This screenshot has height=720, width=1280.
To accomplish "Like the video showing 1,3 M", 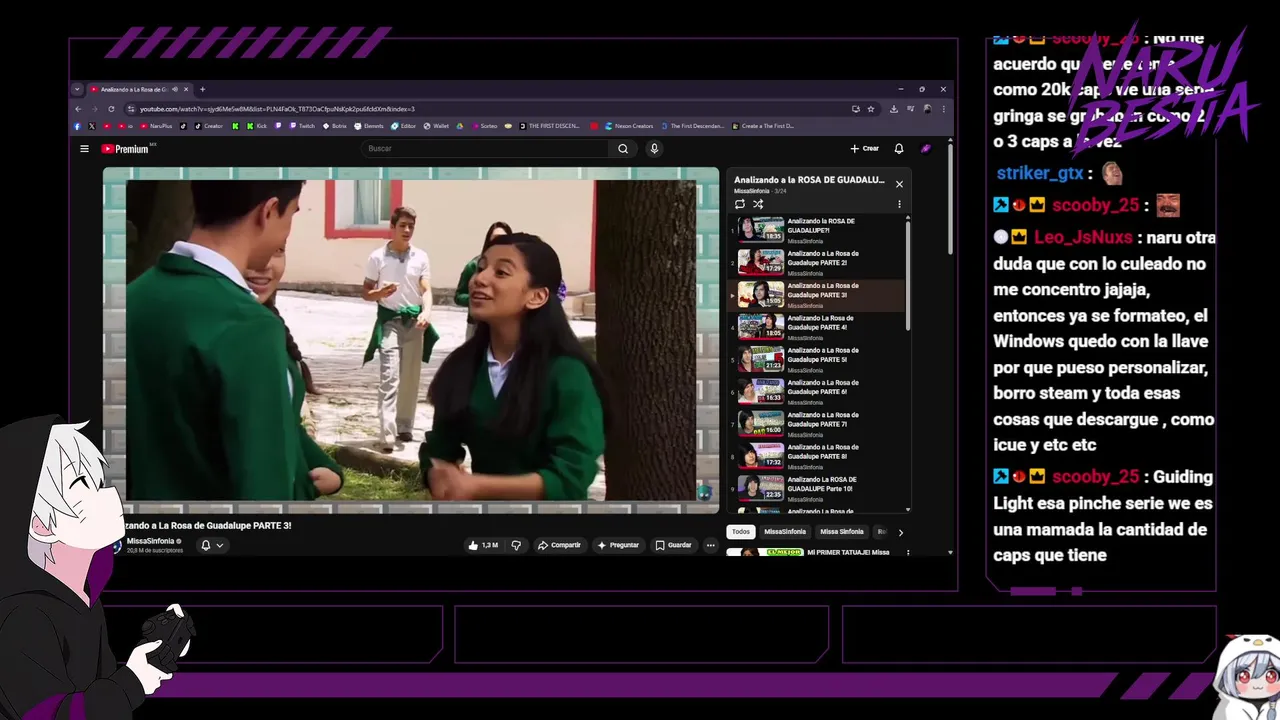I will (484, 545).
